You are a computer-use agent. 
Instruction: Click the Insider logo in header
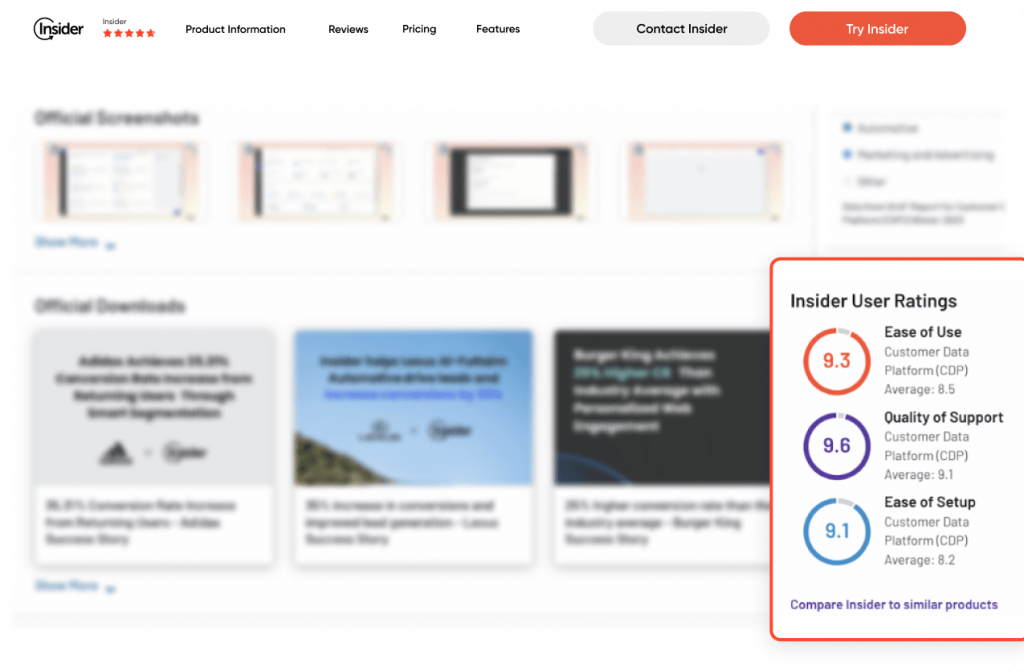[58, 29]
